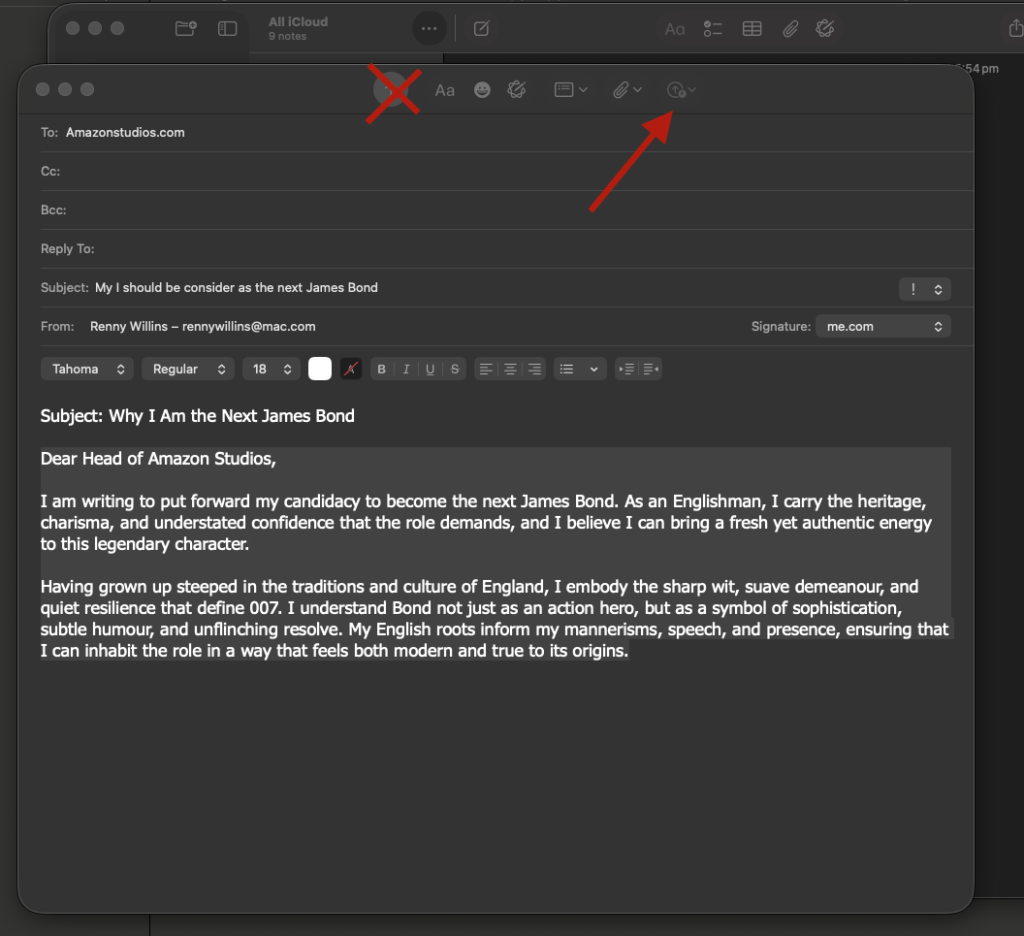This screenshot has width=1024, height=936.
Task: Click the Notes new note compose icon
Action: pyautogui.click(x=481, y=29)
